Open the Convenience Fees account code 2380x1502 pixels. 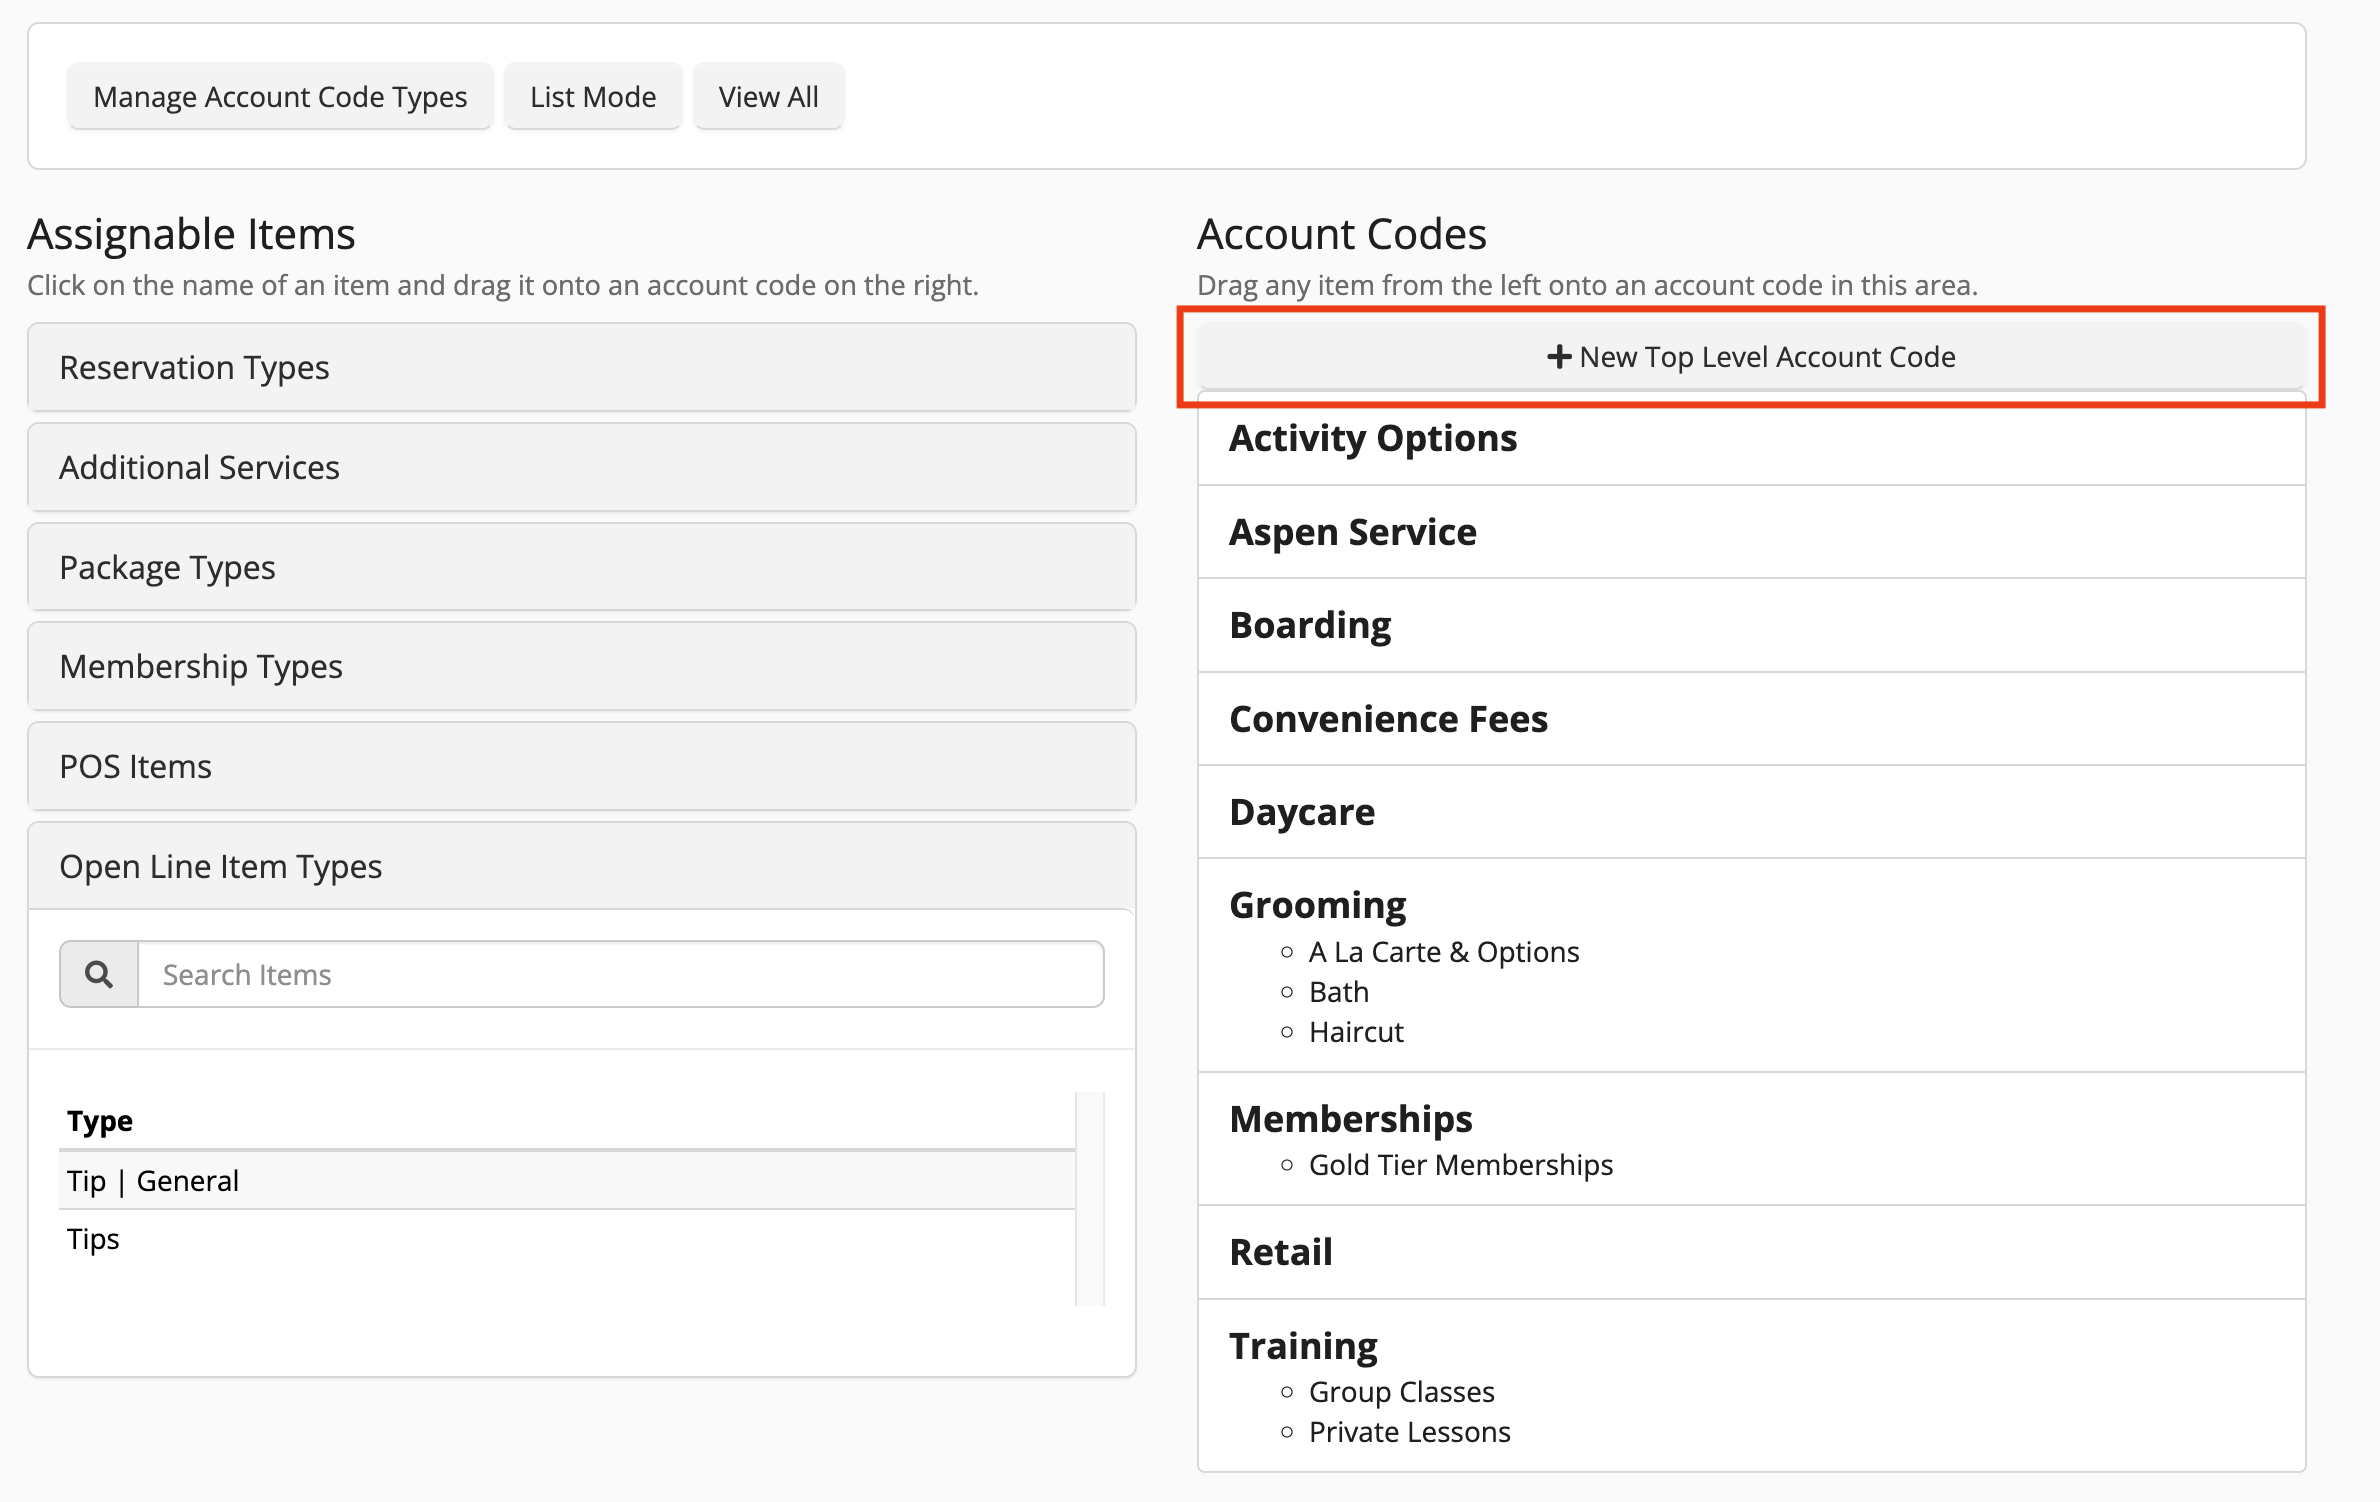pyautogui.click(x=1388, y=719)
